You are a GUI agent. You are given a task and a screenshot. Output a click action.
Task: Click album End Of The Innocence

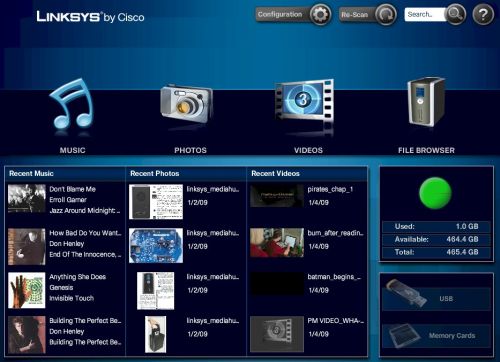85,254
